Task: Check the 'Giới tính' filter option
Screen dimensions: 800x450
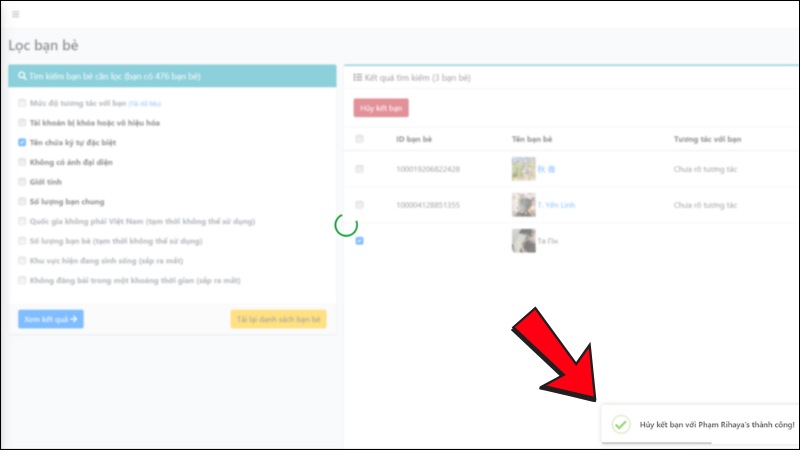Action: coord(22,182)
